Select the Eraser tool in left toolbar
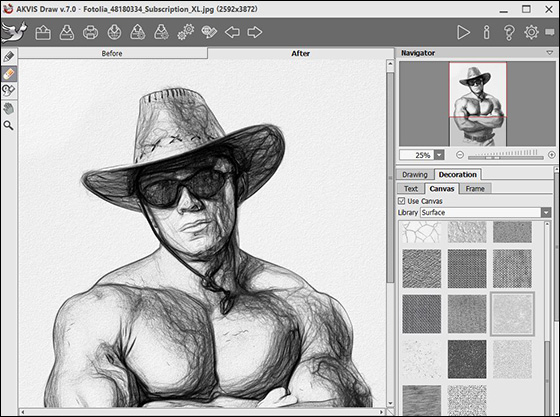560x417 pixels. click(x=9, y=74)
